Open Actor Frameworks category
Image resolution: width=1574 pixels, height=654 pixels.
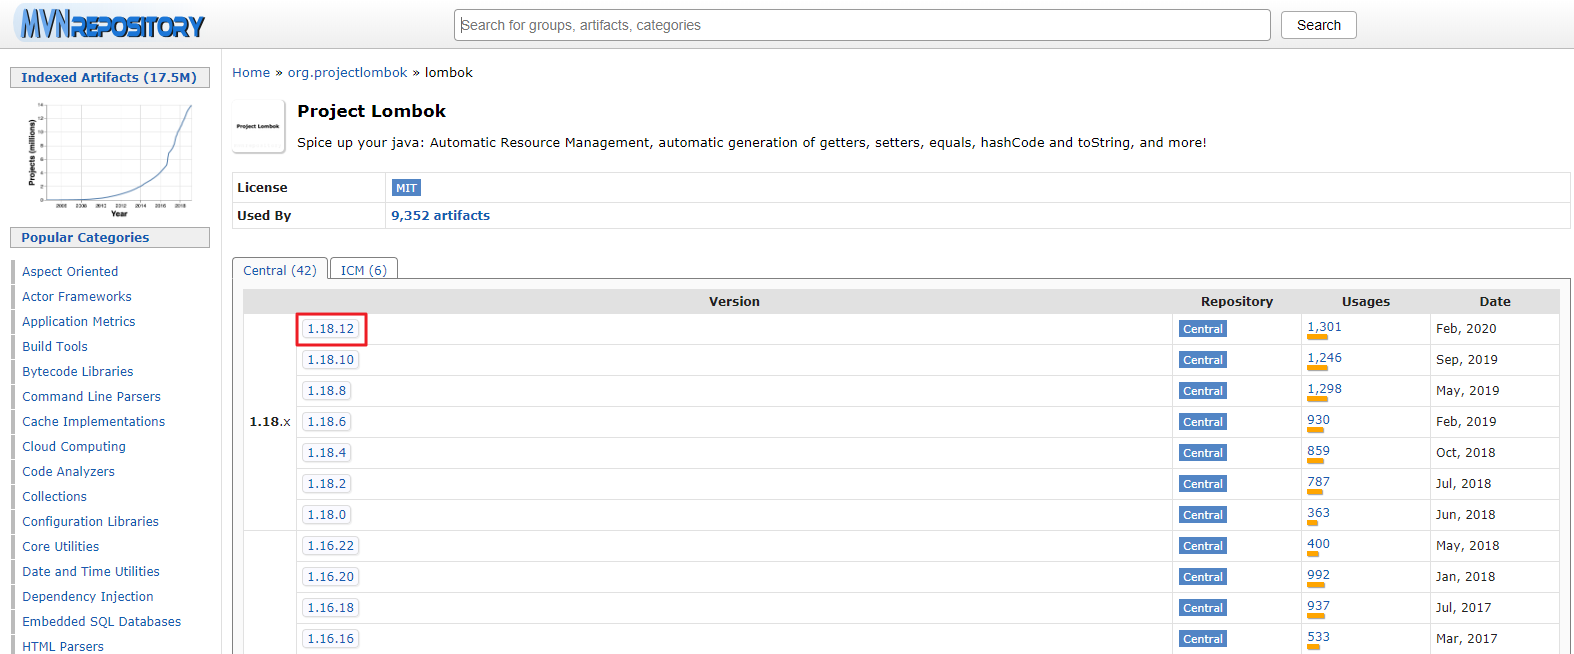(x=77, y=297)
